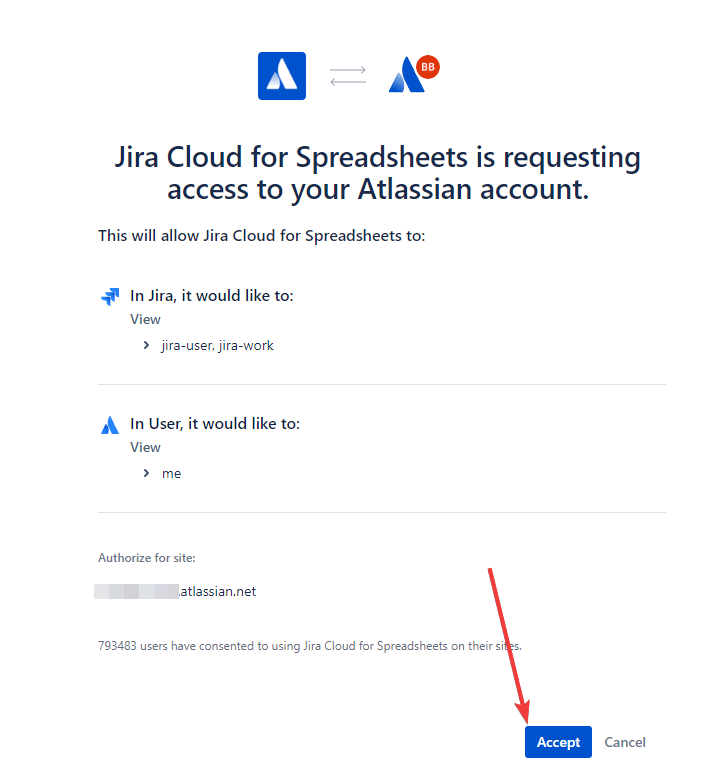This screenshot has height=772, width=723.
Task: Click the atlassian.net site address
Action: click(x=175, y=591)
